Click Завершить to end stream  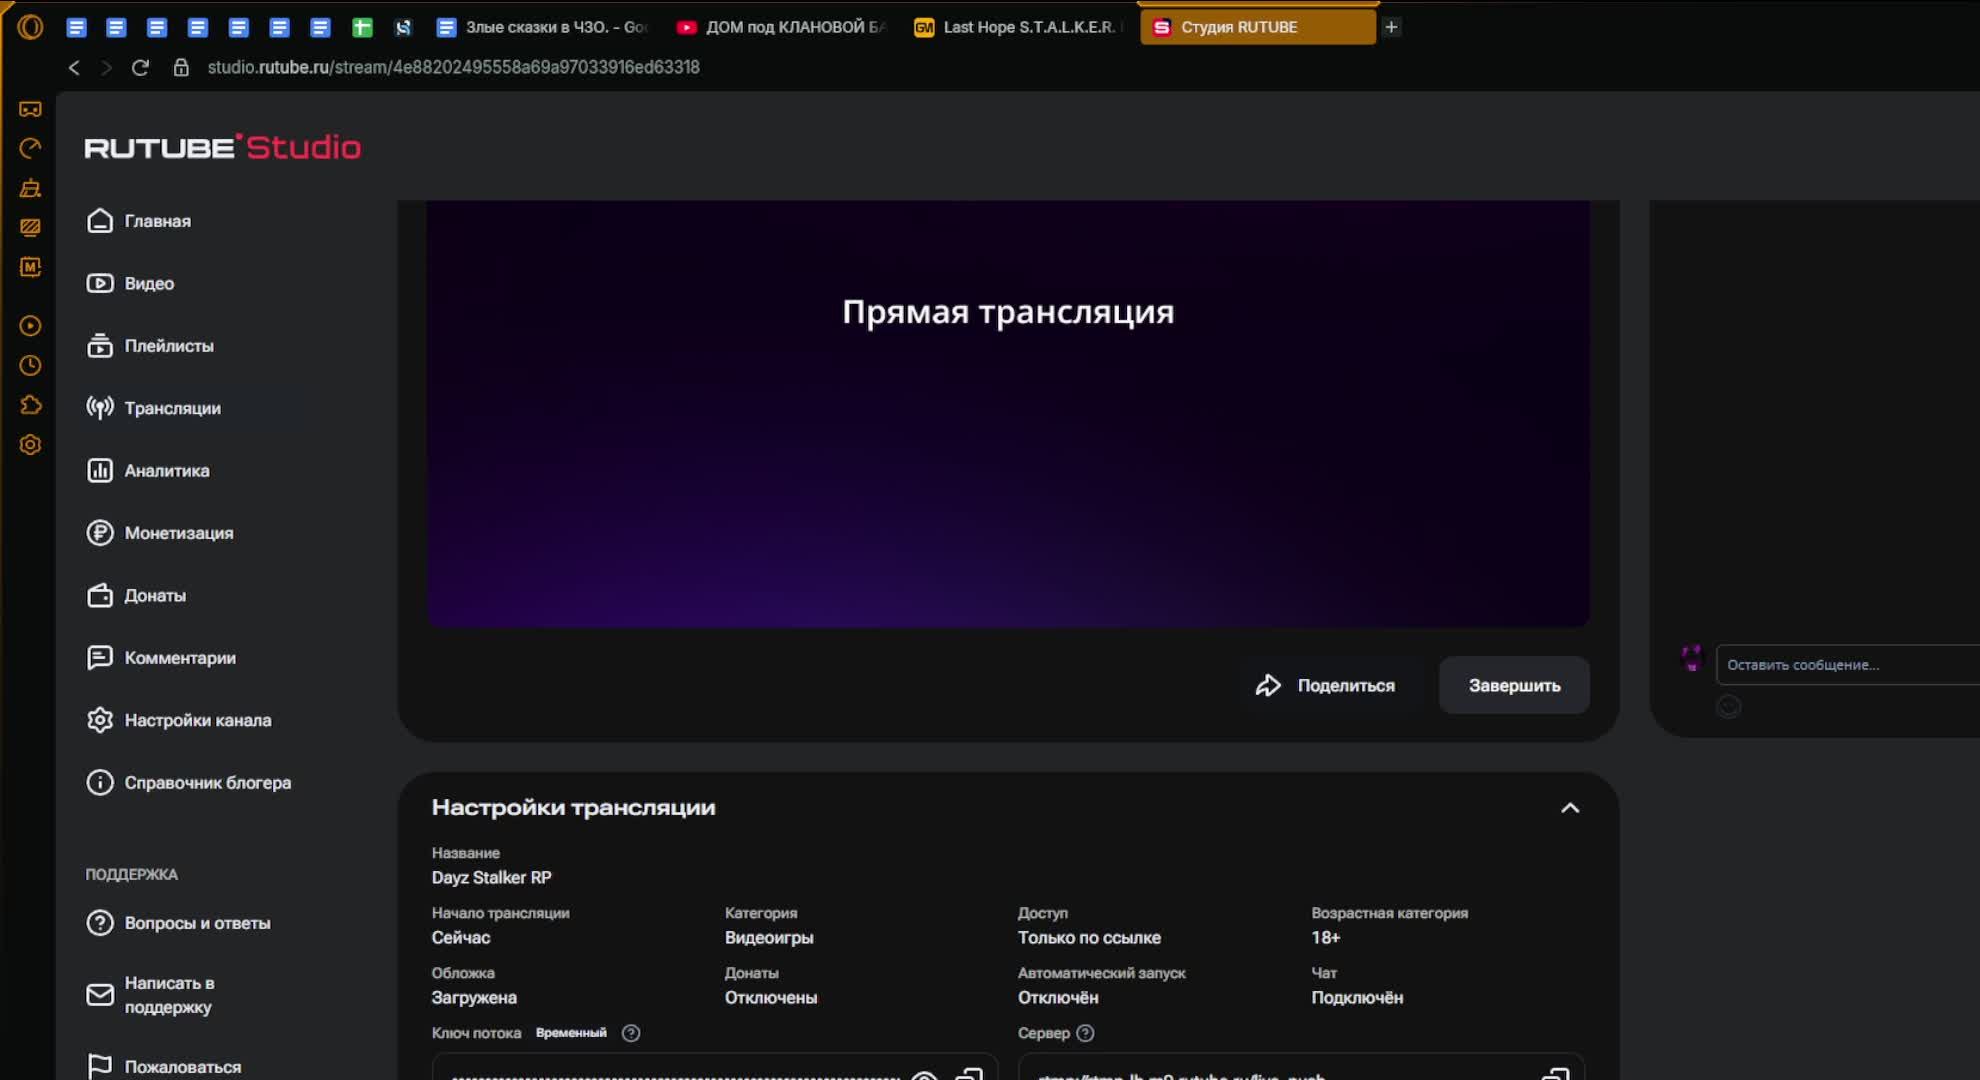1513,686
